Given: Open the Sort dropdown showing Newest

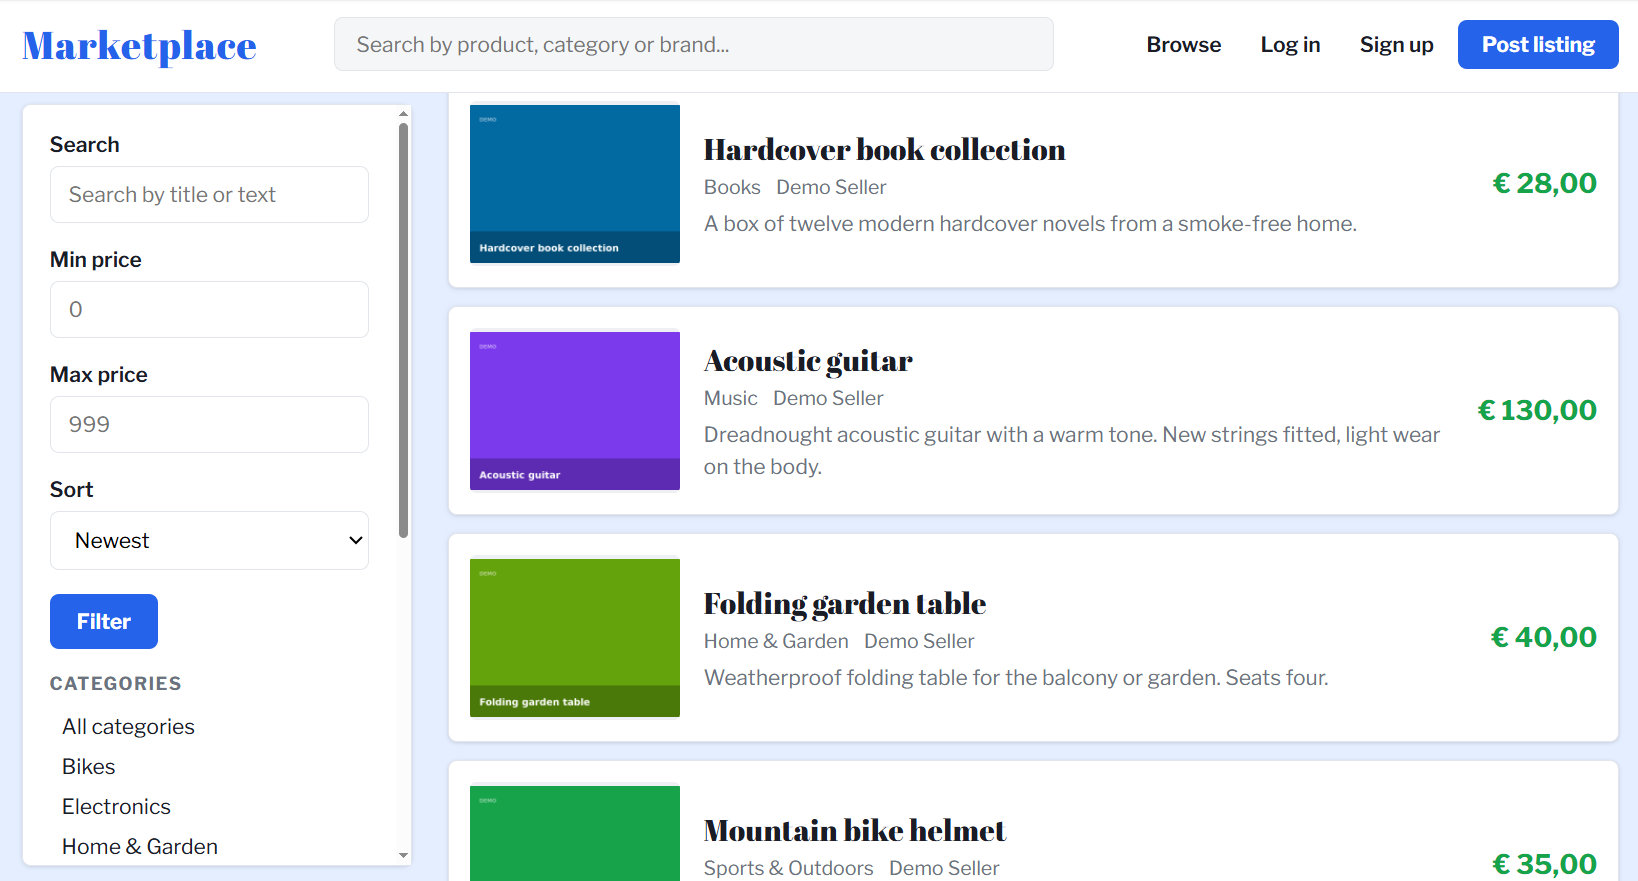Looking at the screenshot, I should tap(209, 541).
